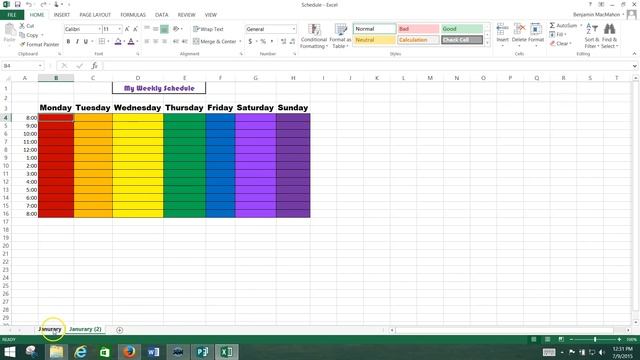Select column H header
The width and height of the screenshot is (640, 360).
point(293,78)
